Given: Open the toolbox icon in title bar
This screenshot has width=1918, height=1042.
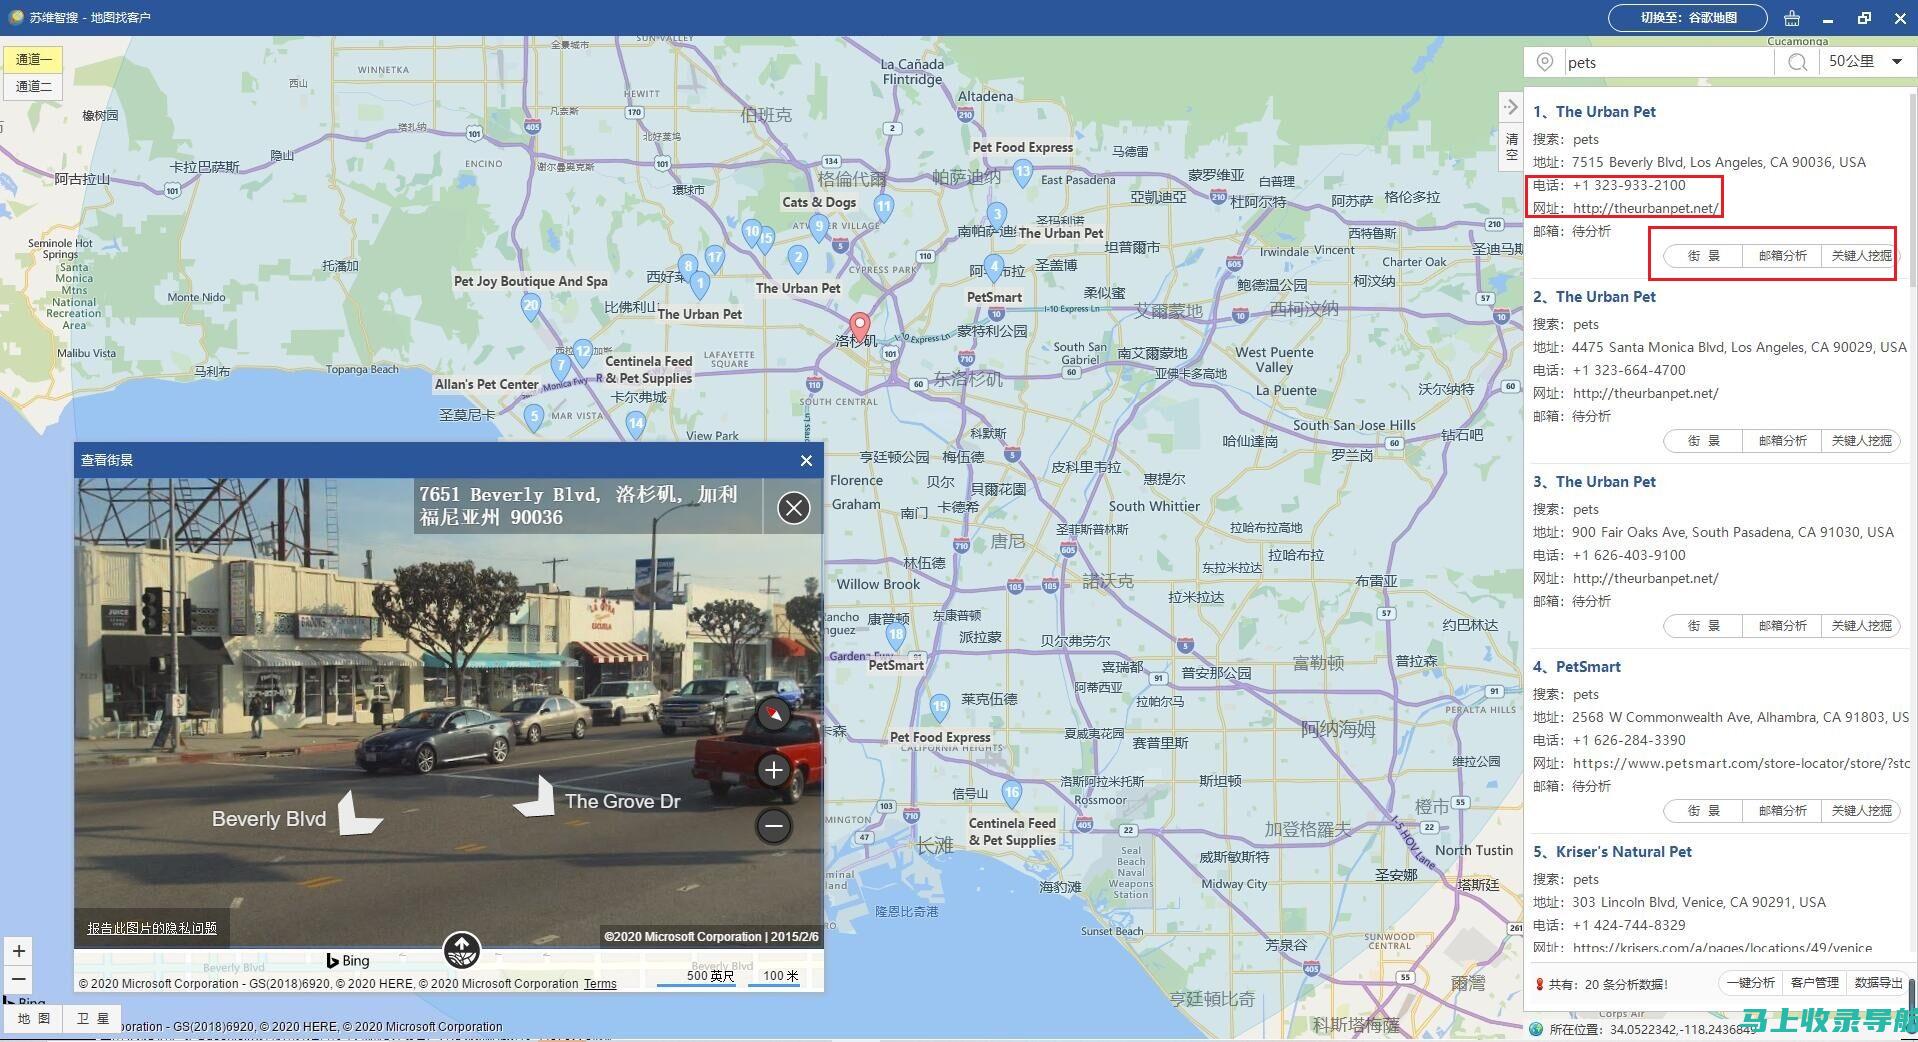Looking at the screenshot, I should (x=1791, y=18).
